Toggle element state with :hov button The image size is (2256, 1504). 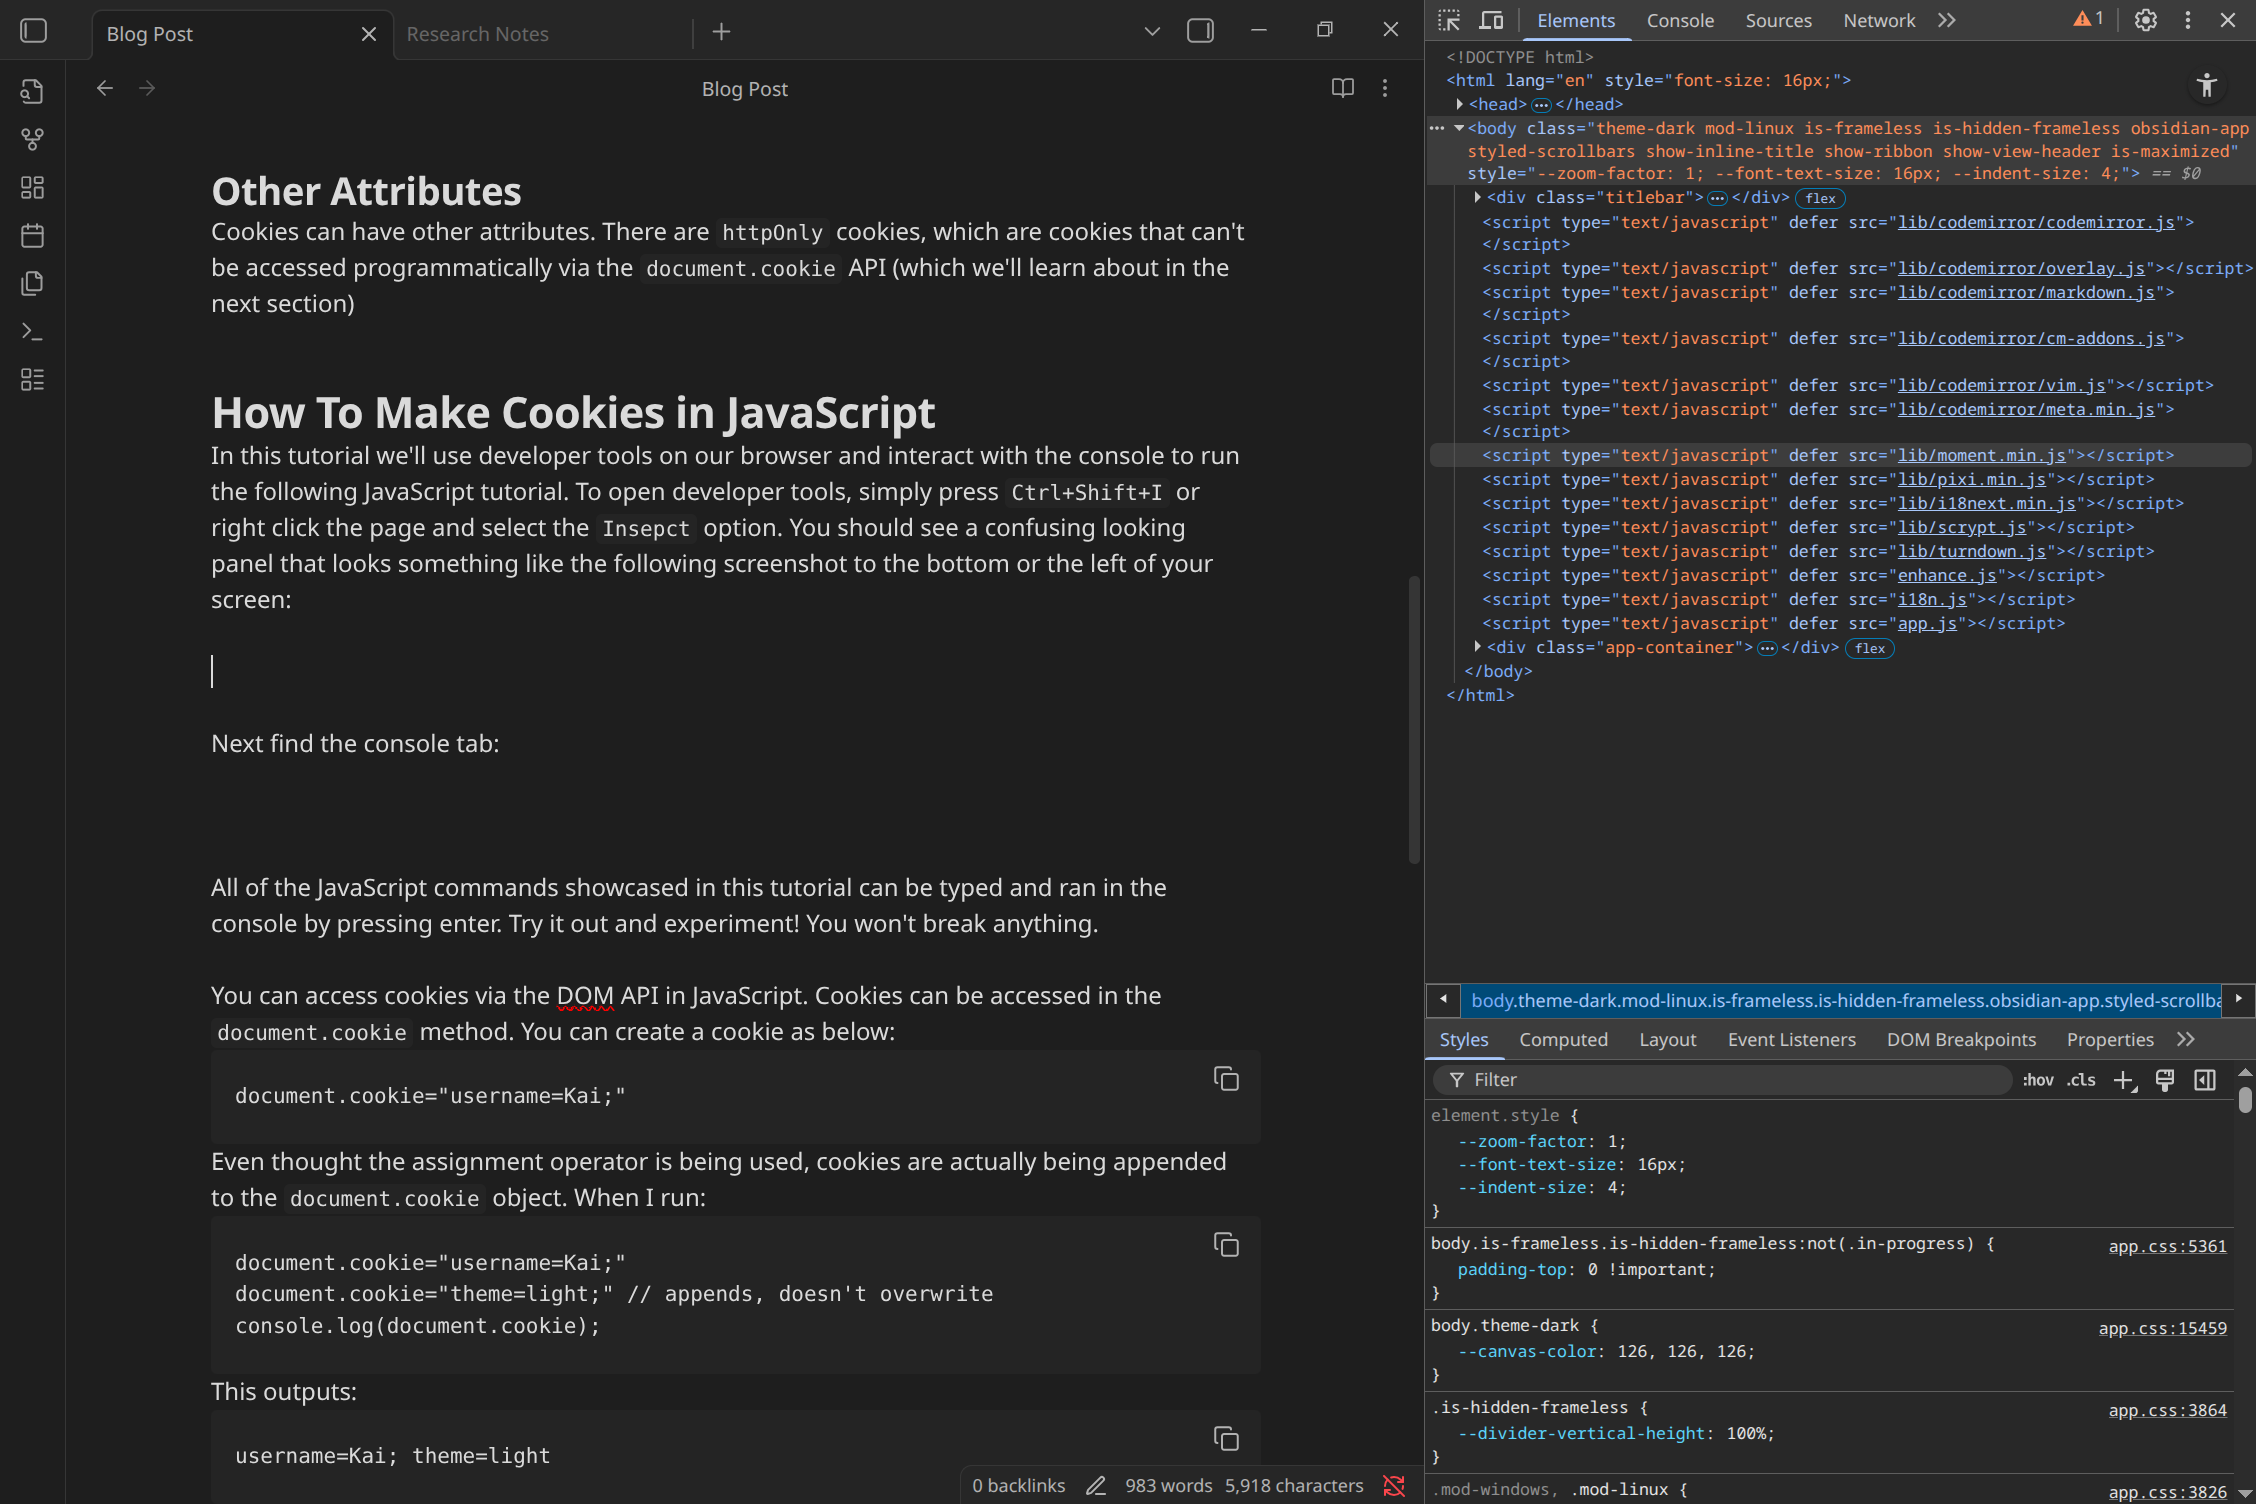(2038, 1080)
